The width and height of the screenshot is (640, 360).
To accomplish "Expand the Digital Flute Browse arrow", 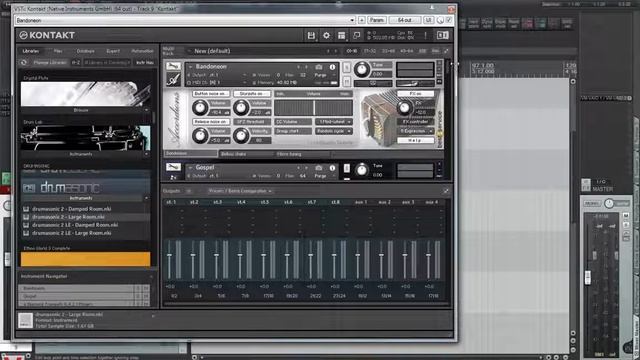I will 147,110.
